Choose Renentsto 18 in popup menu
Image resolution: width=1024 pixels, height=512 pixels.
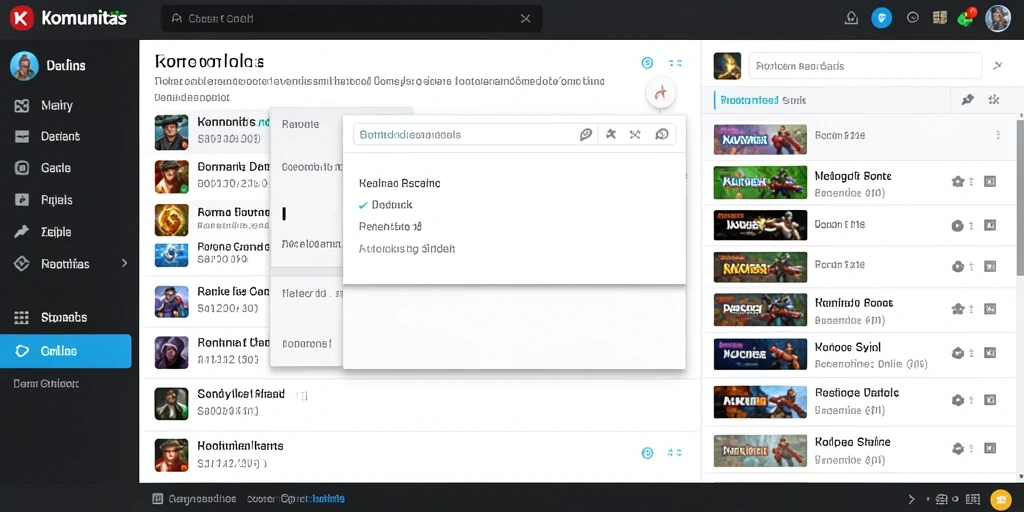(x=391, y=227)
